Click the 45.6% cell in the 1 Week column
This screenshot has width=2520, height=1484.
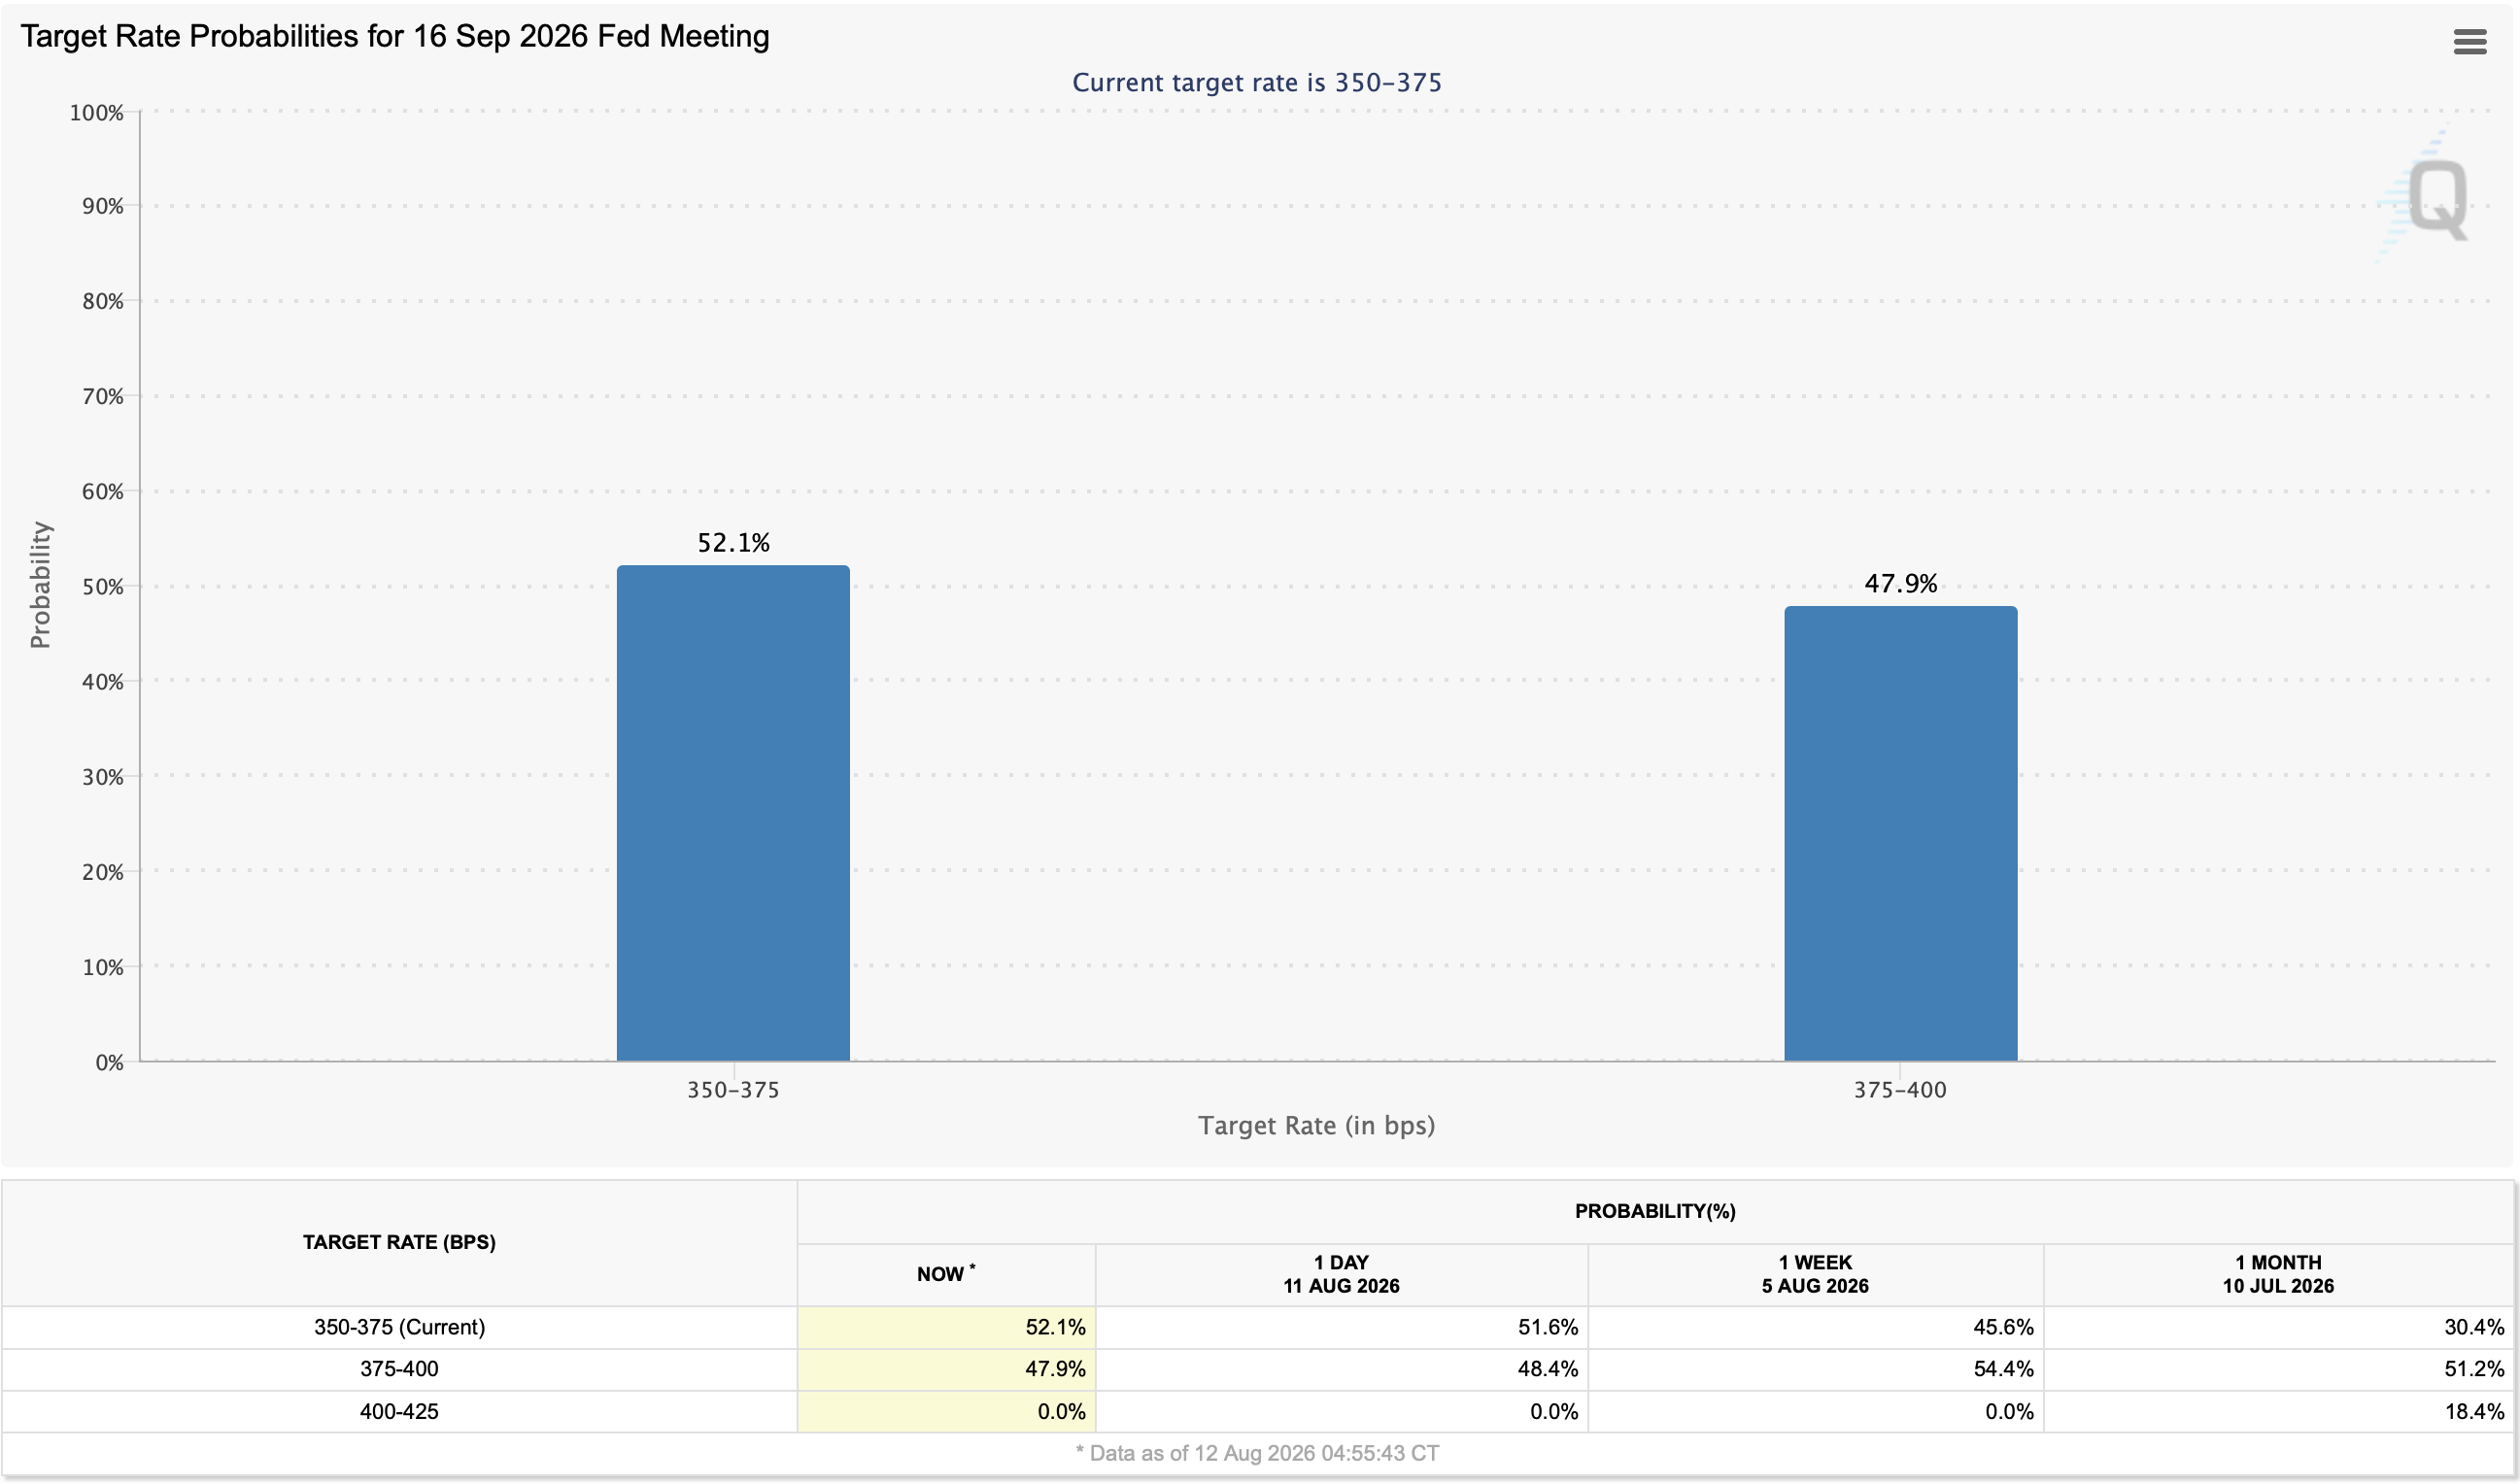coord(1815,1327)
